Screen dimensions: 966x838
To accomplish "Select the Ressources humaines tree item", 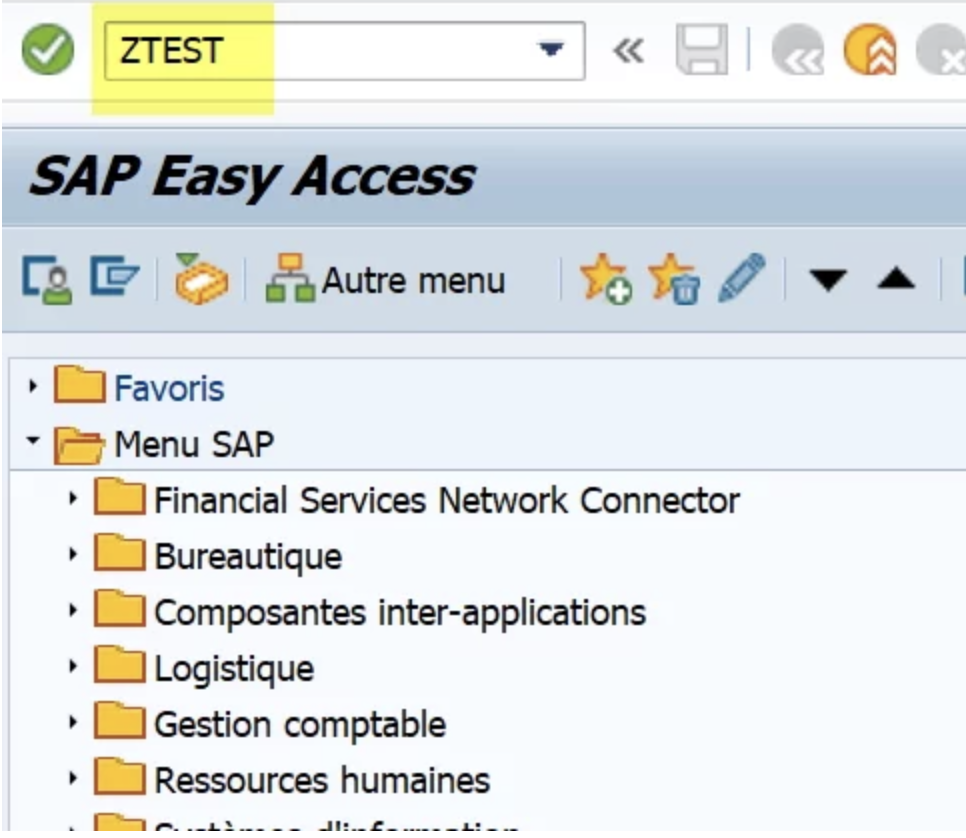I will (x=322, y=779).
